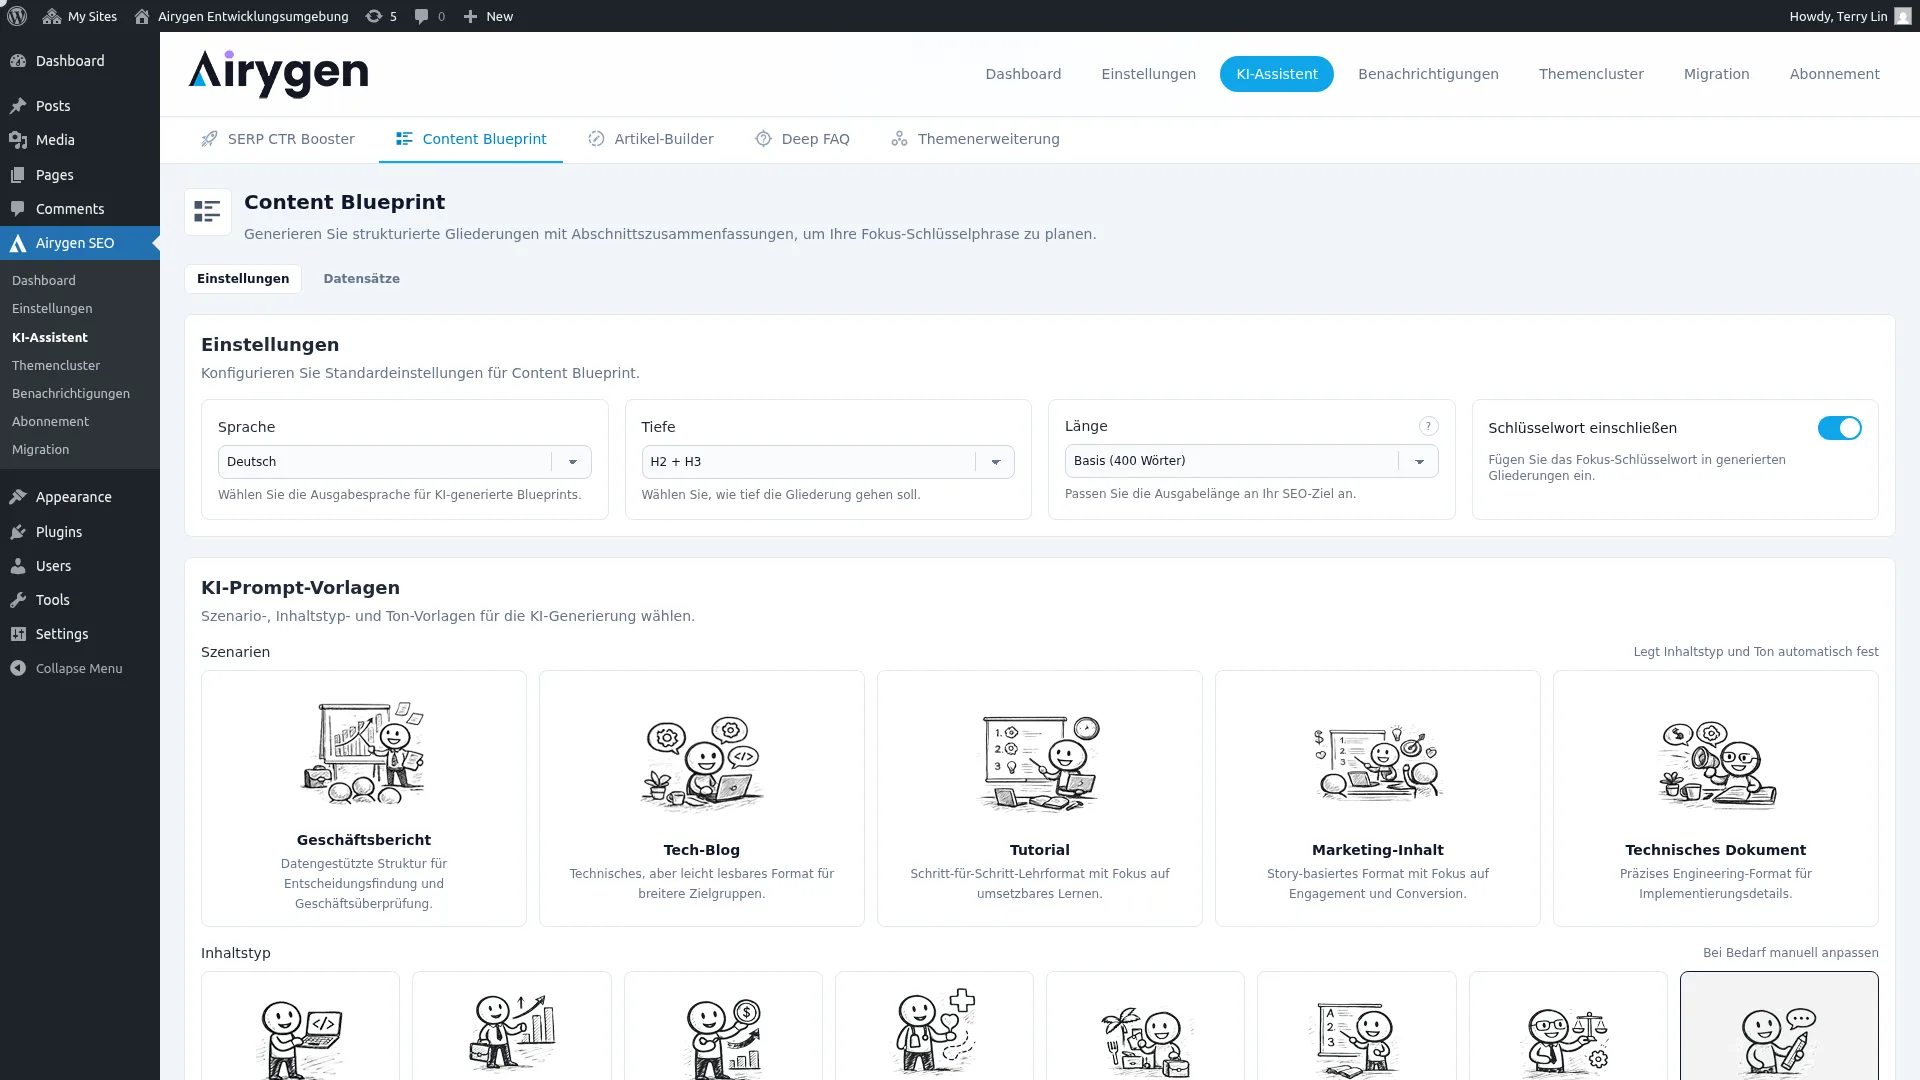1920x1080 pixels.
Task: Click the Airygen logo
Action: [278, 74]
